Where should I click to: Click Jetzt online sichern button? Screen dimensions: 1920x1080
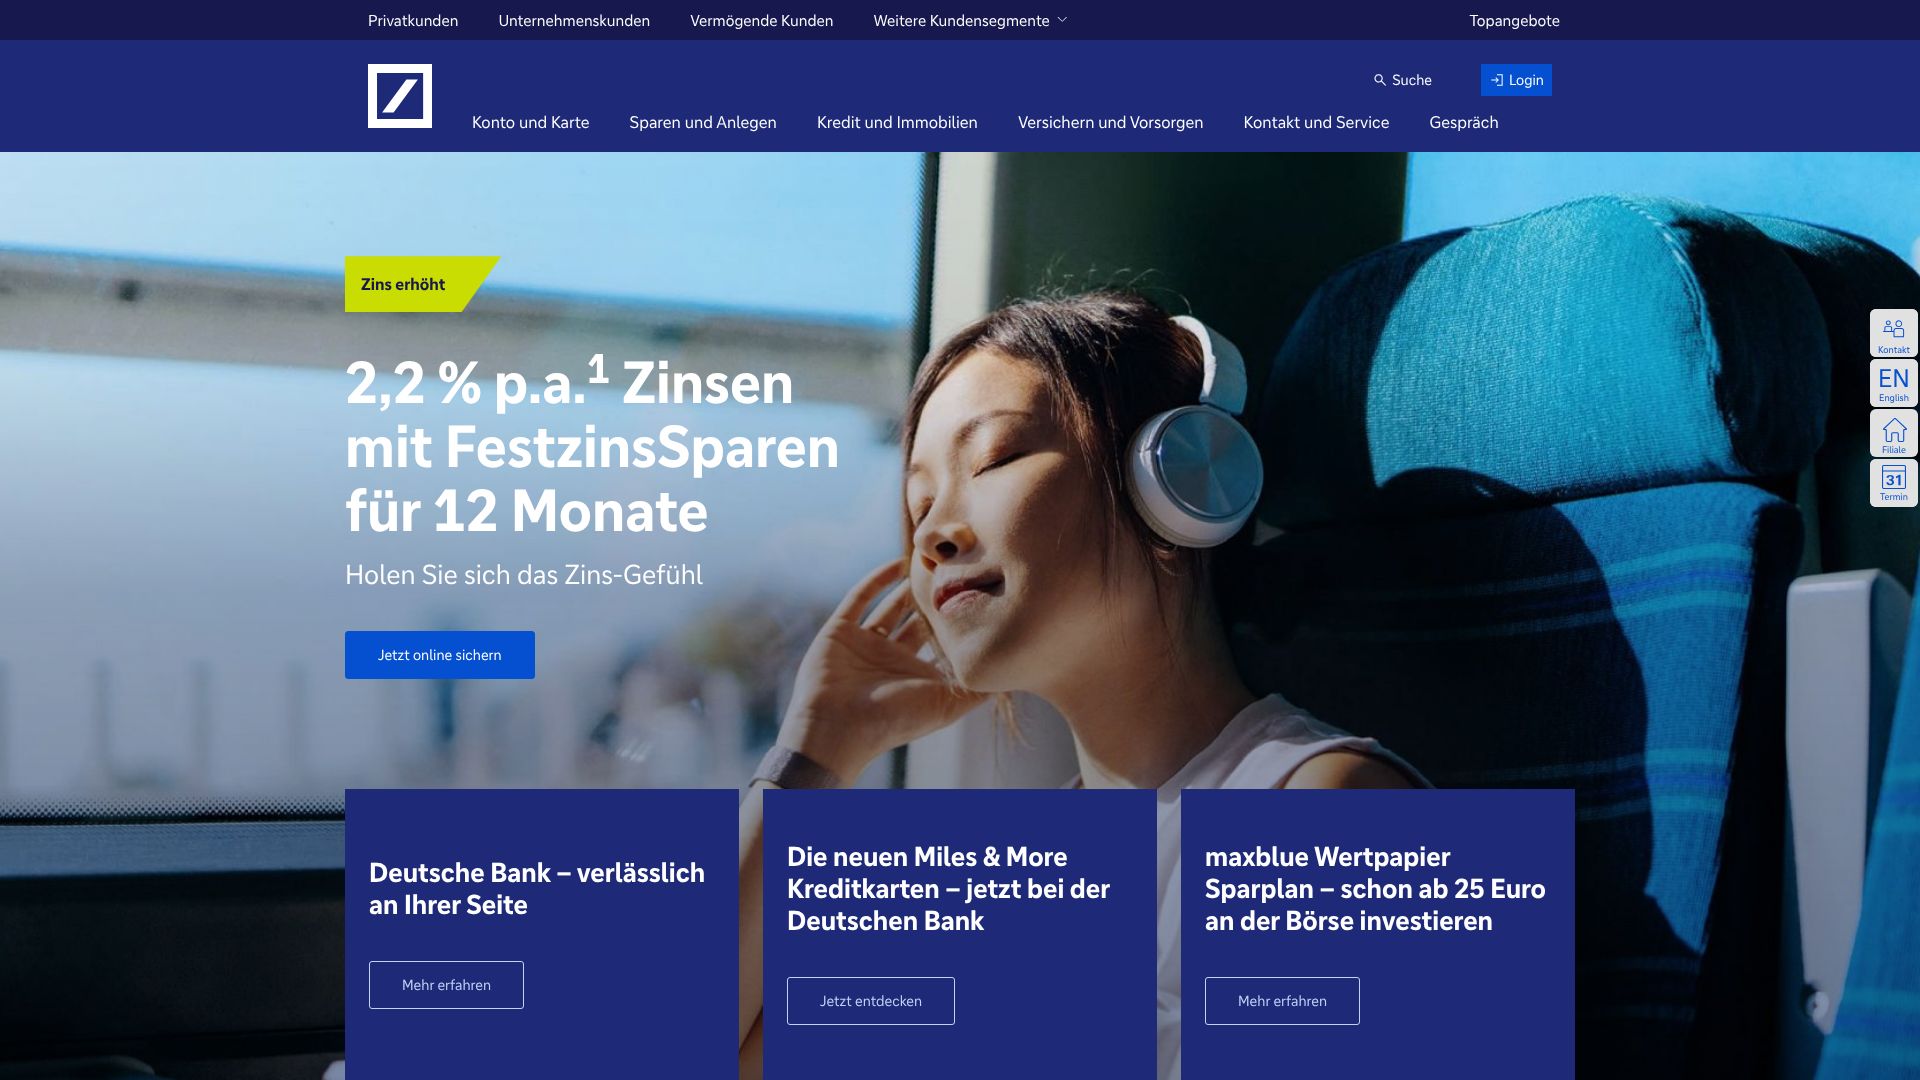pyautogui.click(x=440, y=655)
